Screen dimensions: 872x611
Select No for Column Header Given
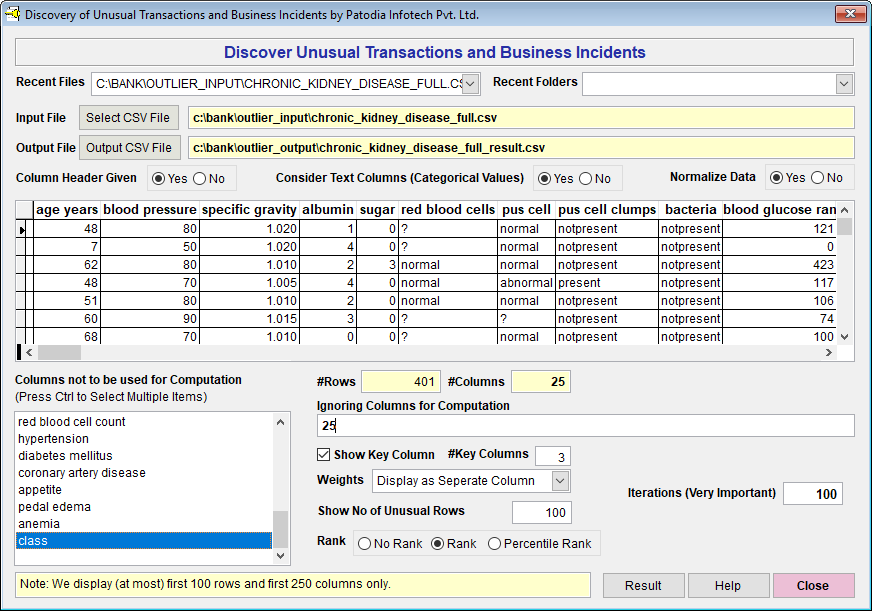(x=199, y=179)
